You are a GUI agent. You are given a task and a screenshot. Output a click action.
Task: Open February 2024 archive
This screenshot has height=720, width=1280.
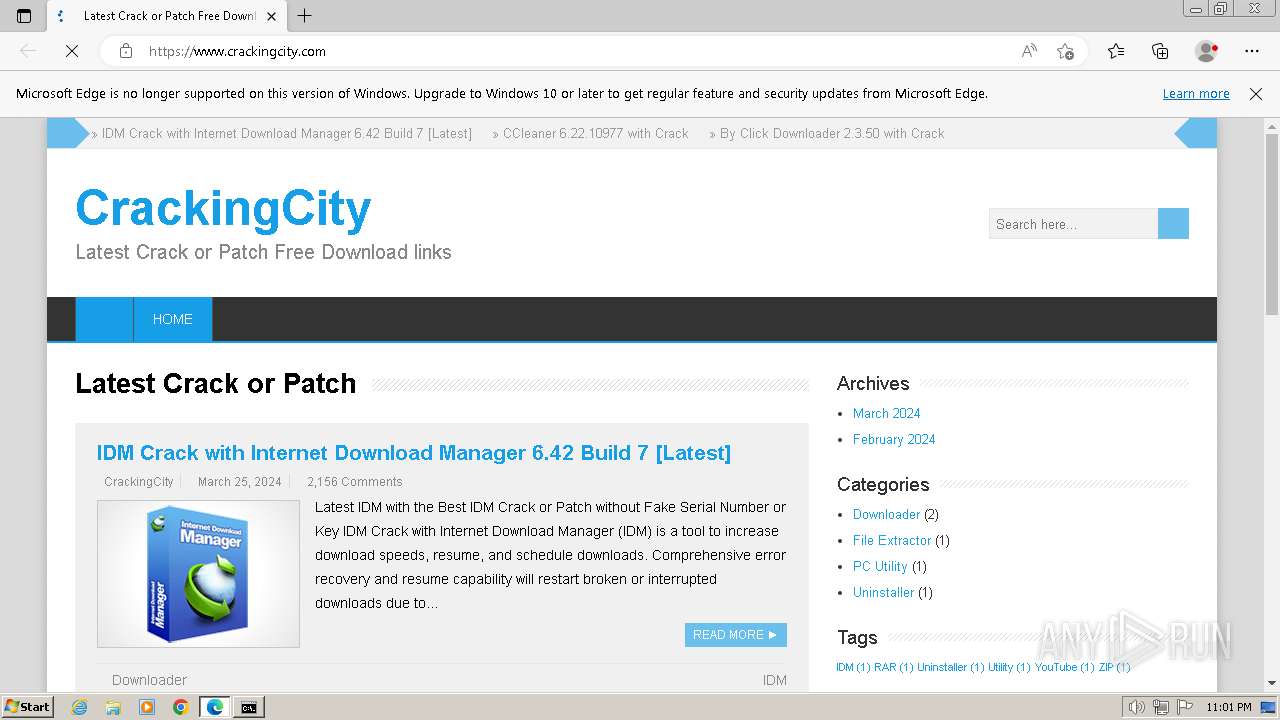tap(894, 439)
